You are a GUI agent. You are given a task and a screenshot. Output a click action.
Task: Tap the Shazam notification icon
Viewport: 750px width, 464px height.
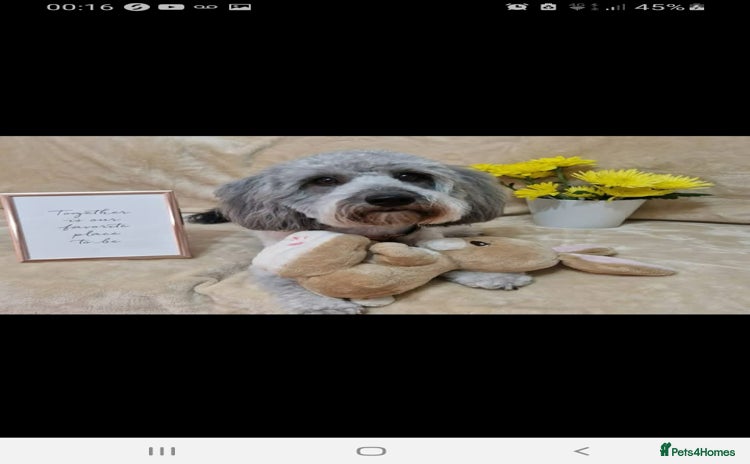[137, 7]
